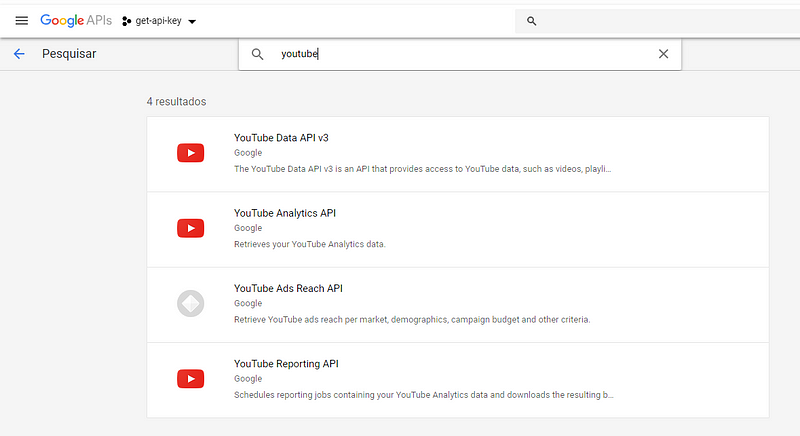Viewport: 800px width, 436px height.
Task: Clear the youtube search with X
Action: pos(663,54)
